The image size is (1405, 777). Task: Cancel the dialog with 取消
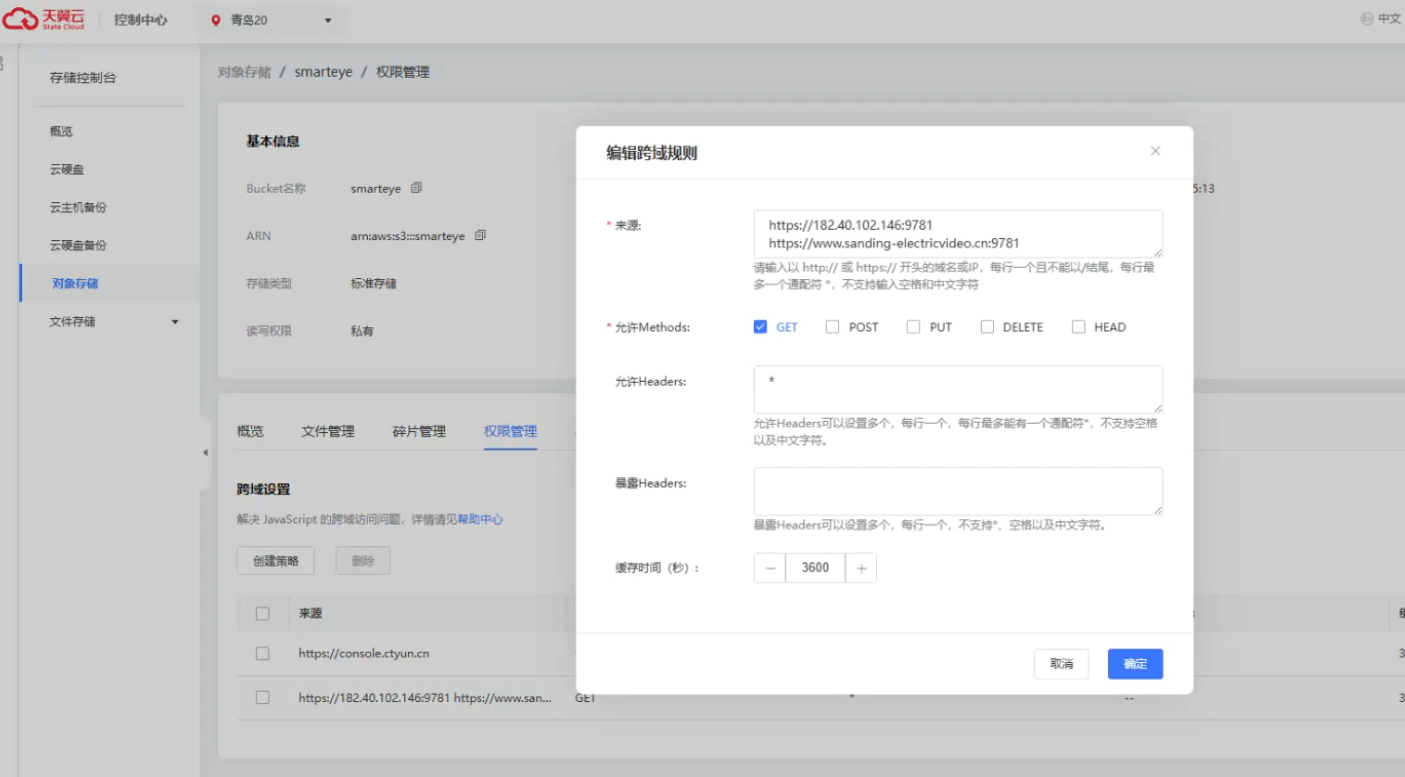1061,663
